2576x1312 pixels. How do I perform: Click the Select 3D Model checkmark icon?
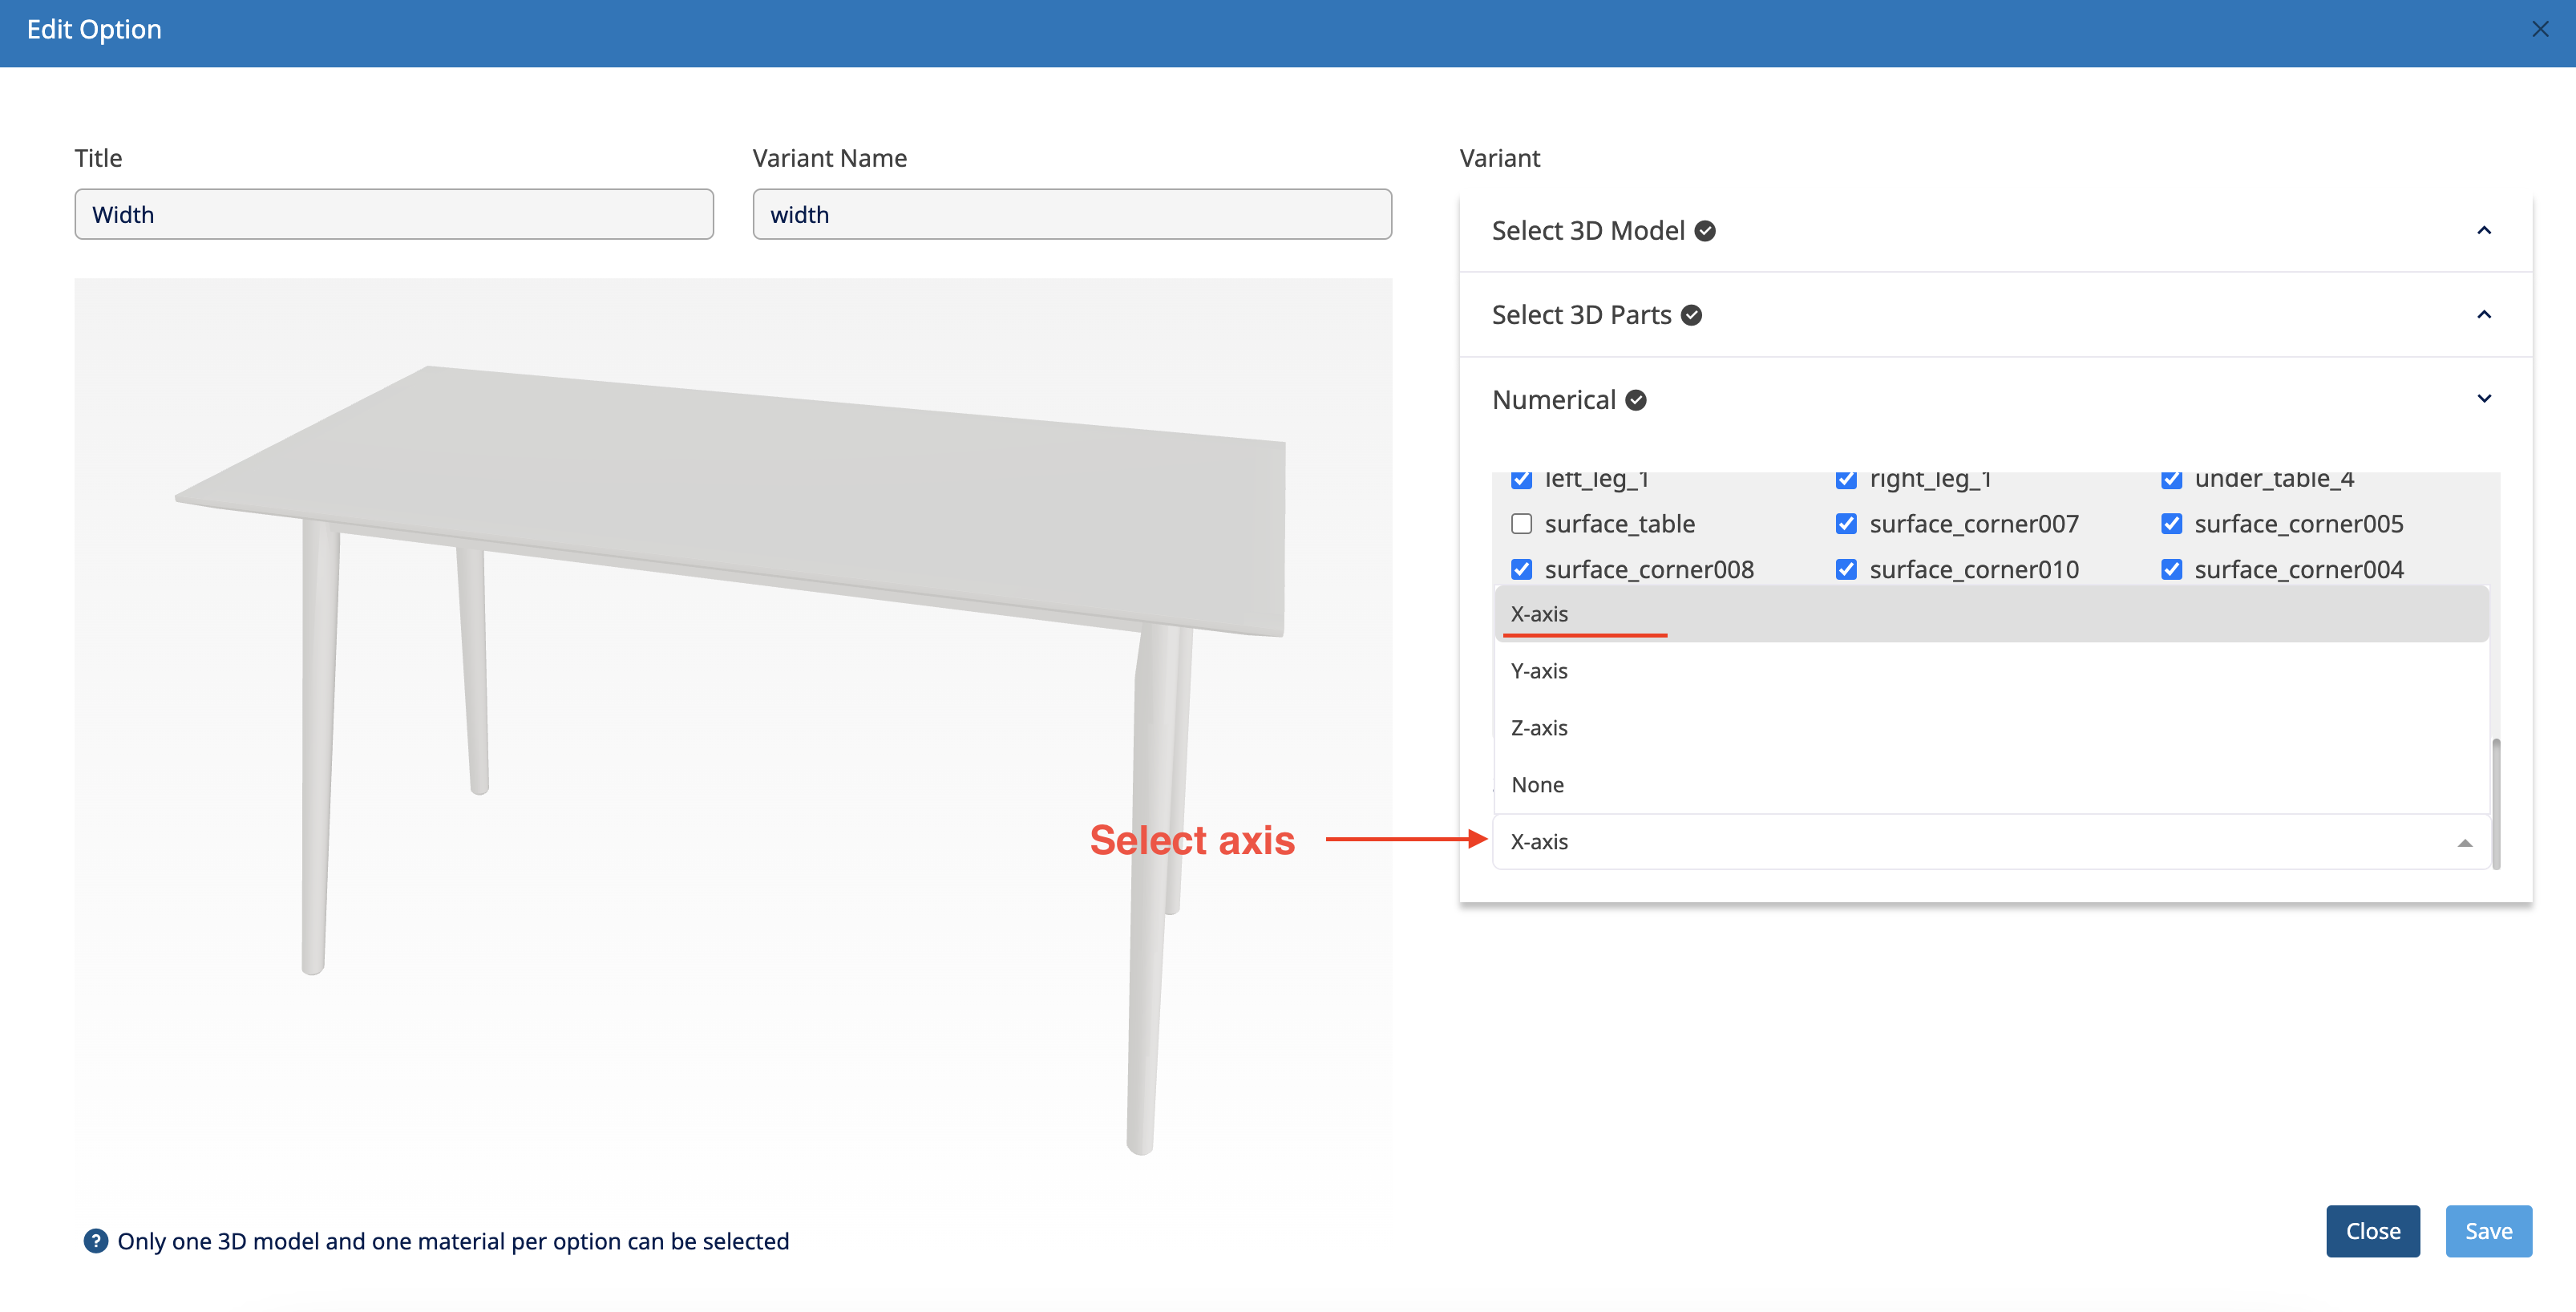click(x=1705, y=231)
